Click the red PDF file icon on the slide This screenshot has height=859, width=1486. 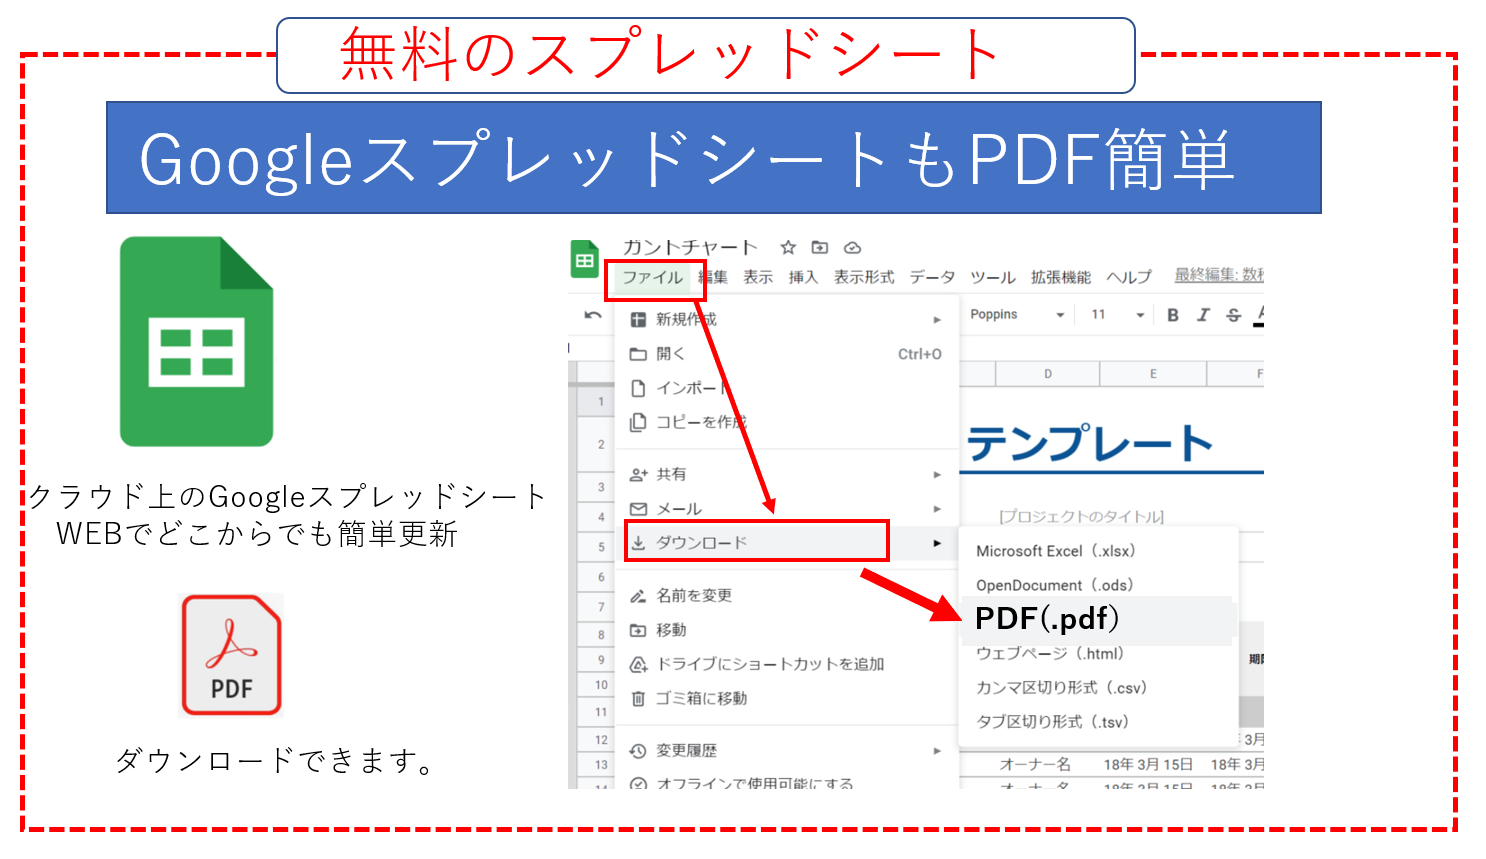tap(231, 655)
